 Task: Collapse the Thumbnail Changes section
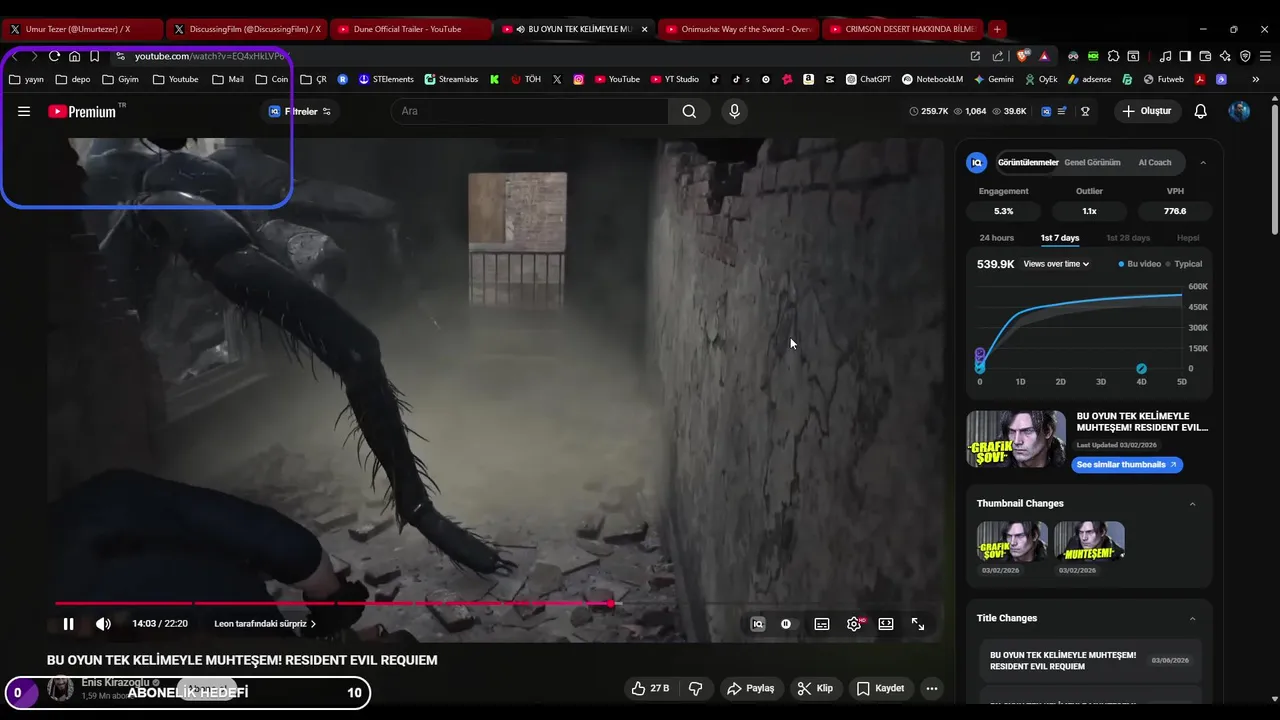pyautogui.click(x=1192, y=504)
